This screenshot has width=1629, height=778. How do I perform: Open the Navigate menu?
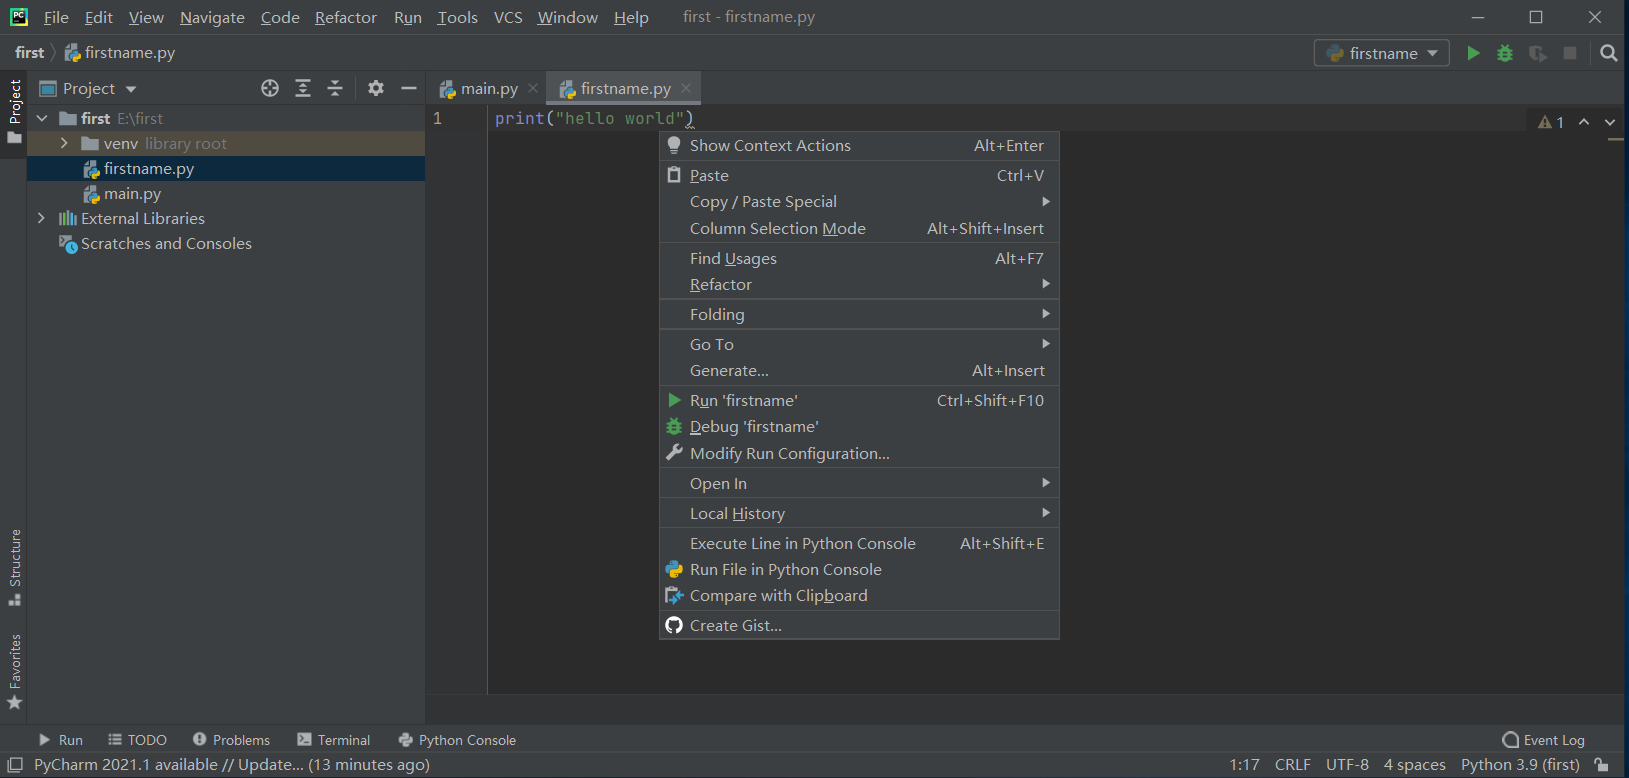212,17
